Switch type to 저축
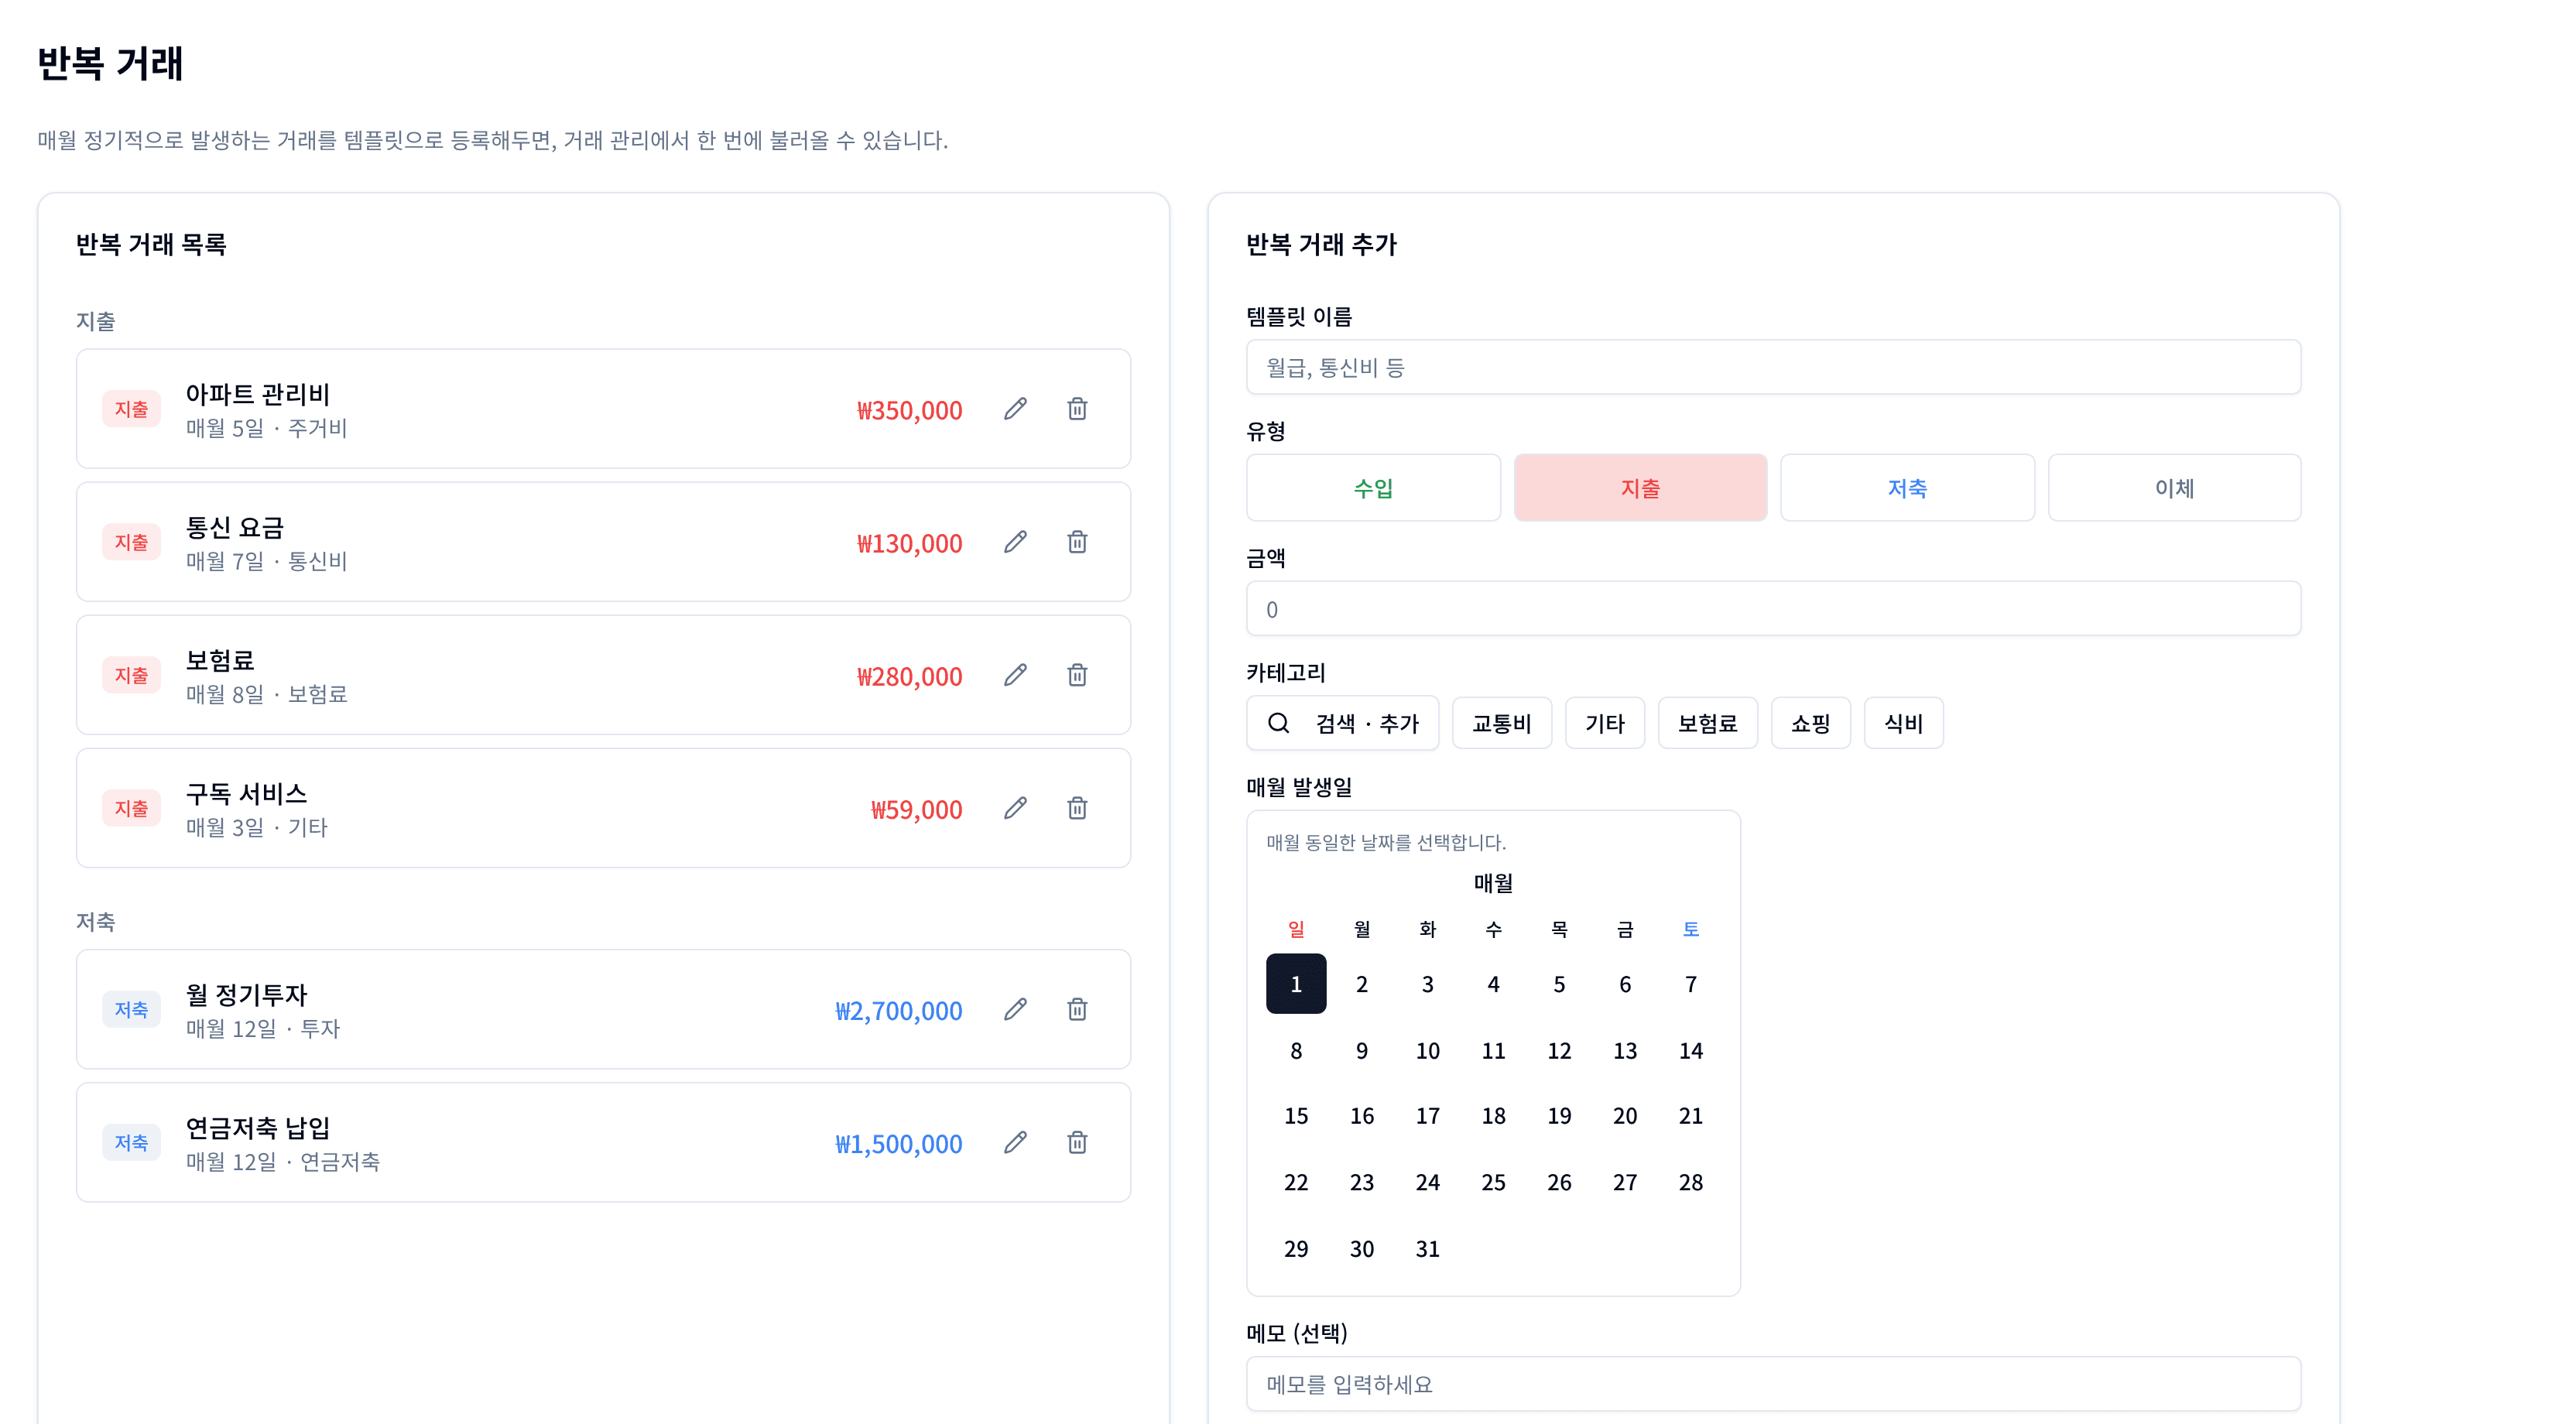 [x=1906, y=488]
